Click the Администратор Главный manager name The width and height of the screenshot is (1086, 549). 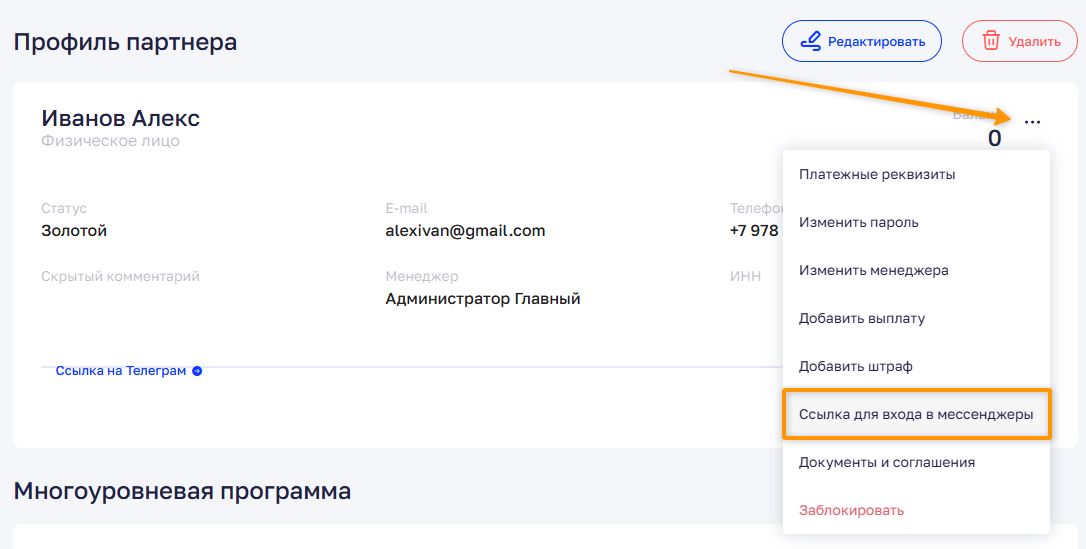(483, 299)
